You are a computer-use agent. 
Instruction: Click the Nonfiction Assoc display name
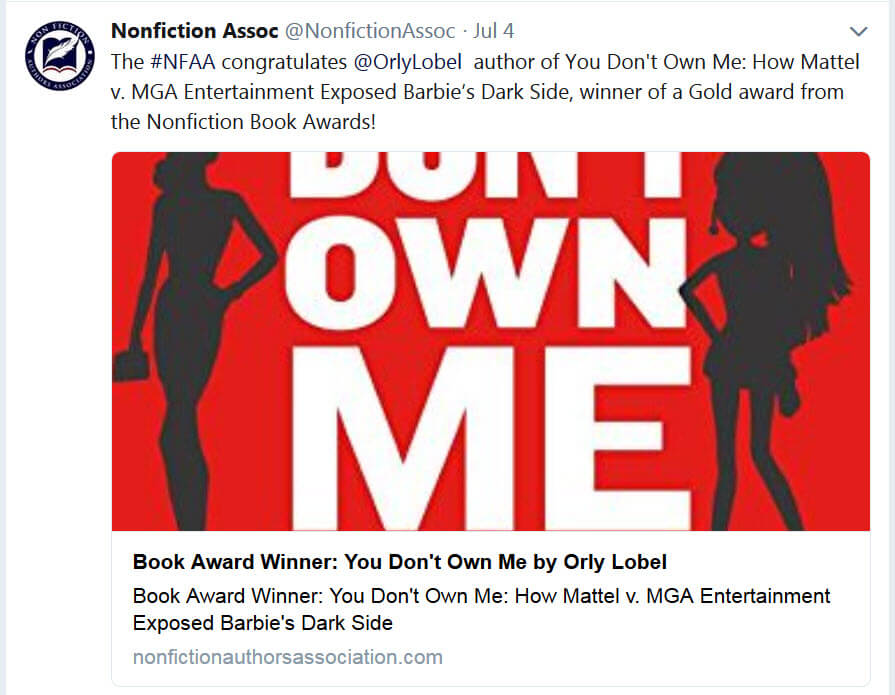194,30
